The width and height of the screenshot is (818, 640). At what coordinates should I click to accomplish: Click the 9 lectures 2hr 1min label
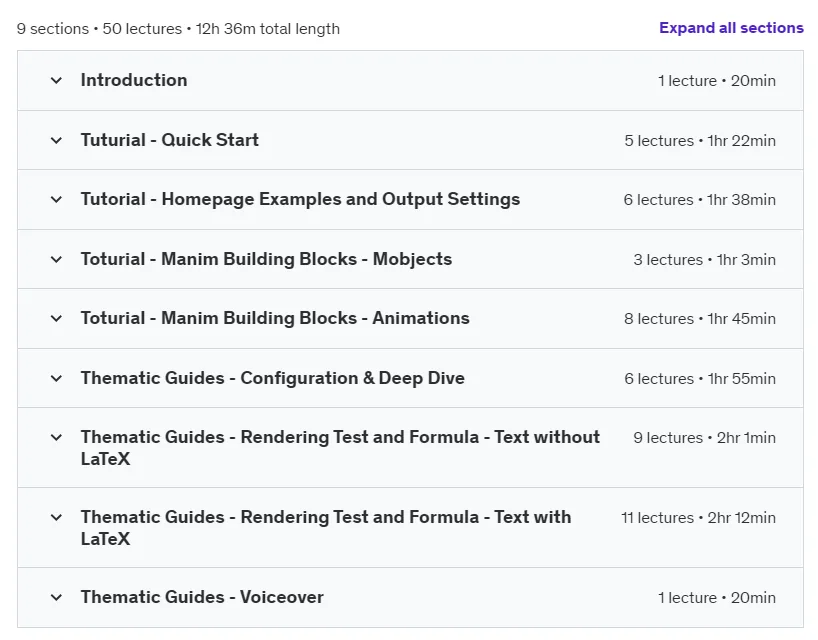coord(704,438)
